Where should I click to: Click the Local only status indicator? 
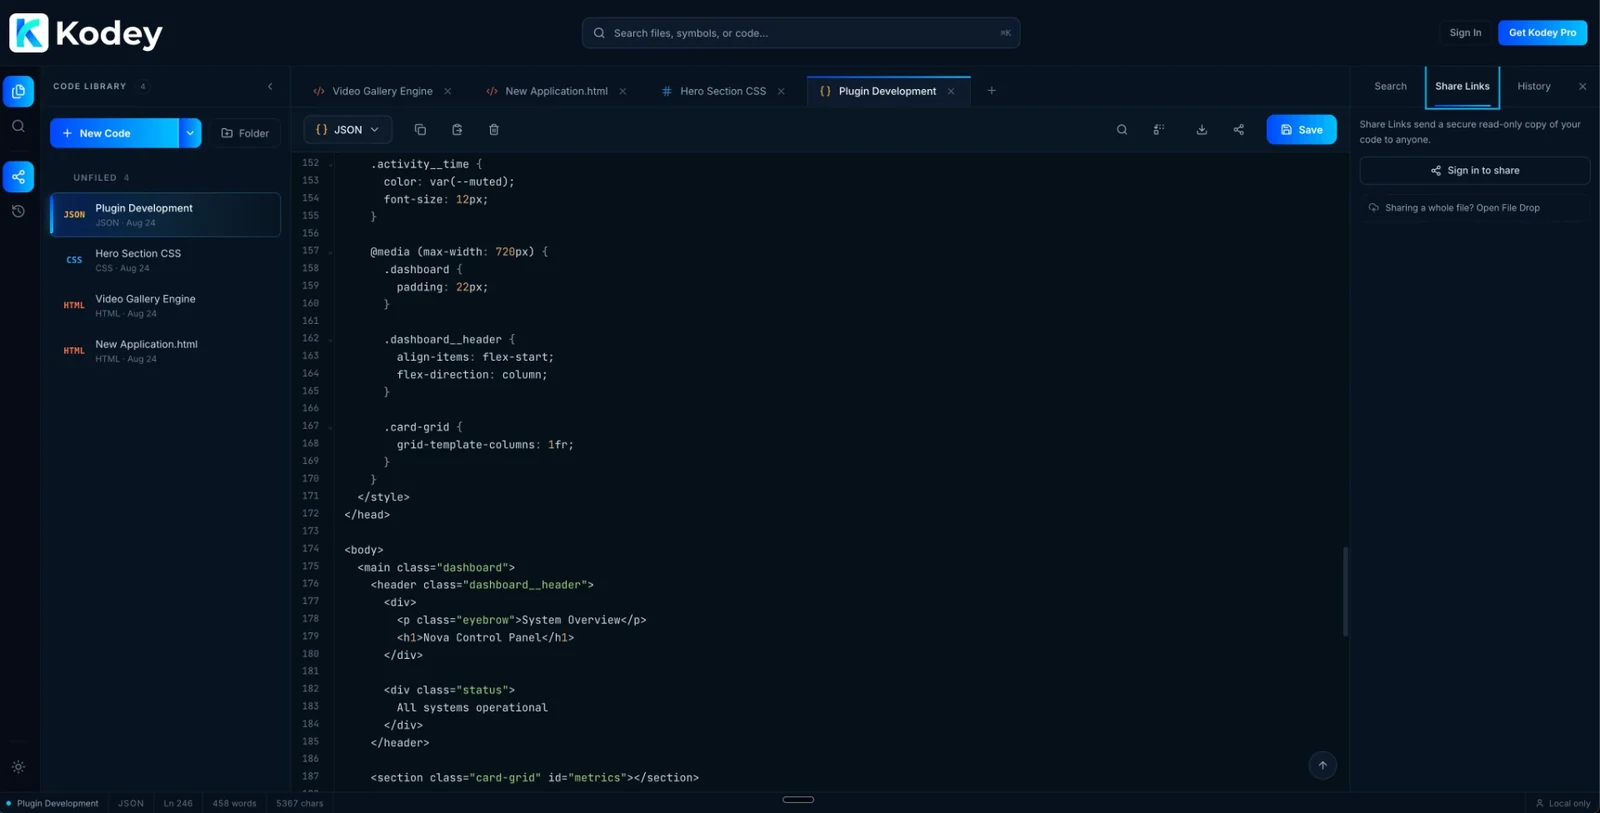click(1563, 803)
